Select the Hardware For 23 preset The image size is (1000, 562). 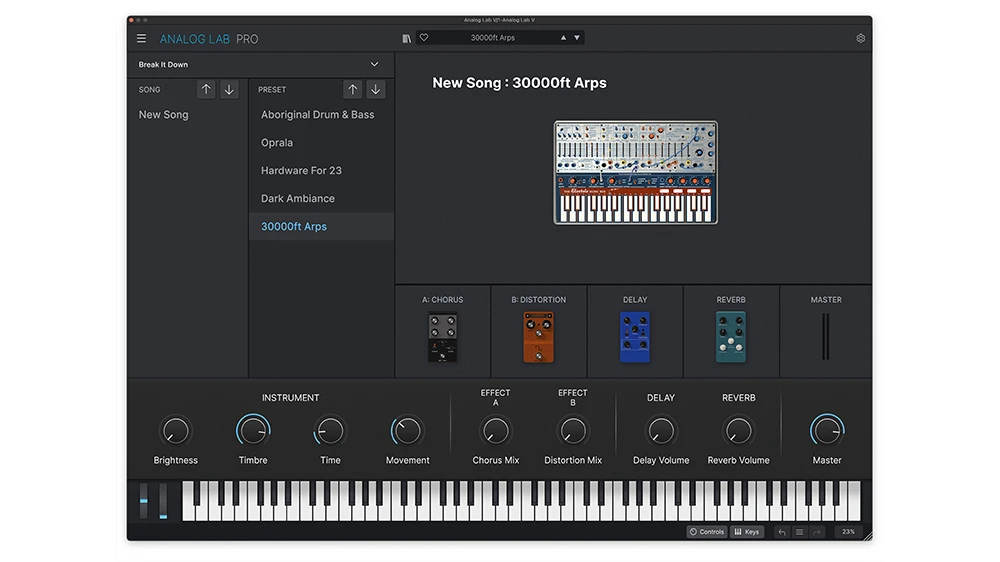click(301, 171)
